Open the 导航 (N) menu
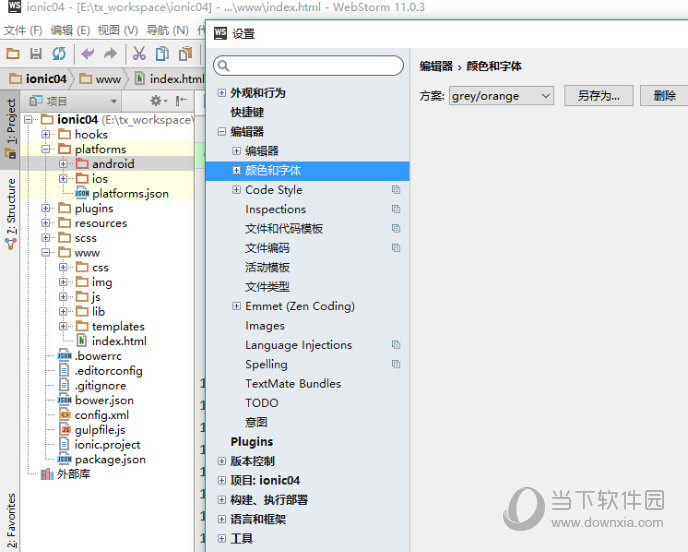Image resolution: width=688 pixels, height=552 pixels. tap(167, 30)
